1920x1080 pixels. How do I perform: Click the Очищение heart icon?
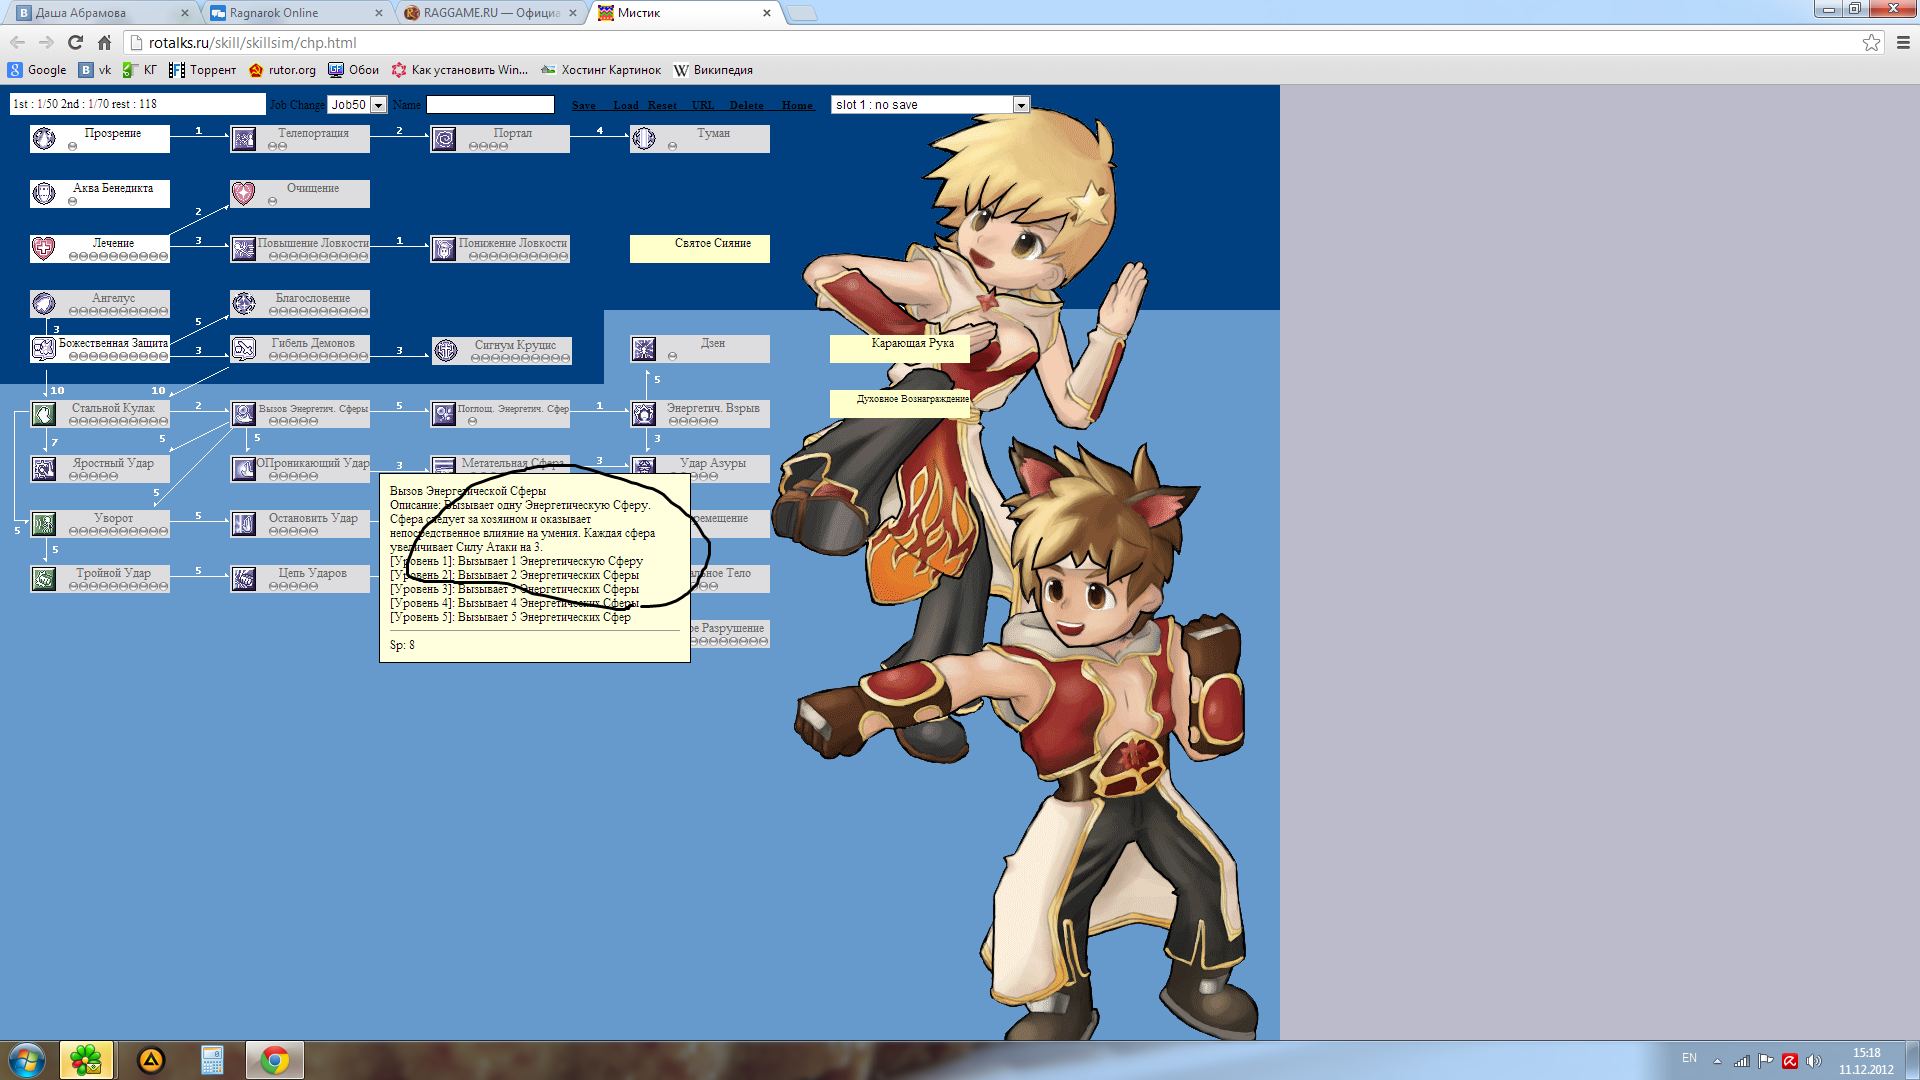tap(244, 193)
